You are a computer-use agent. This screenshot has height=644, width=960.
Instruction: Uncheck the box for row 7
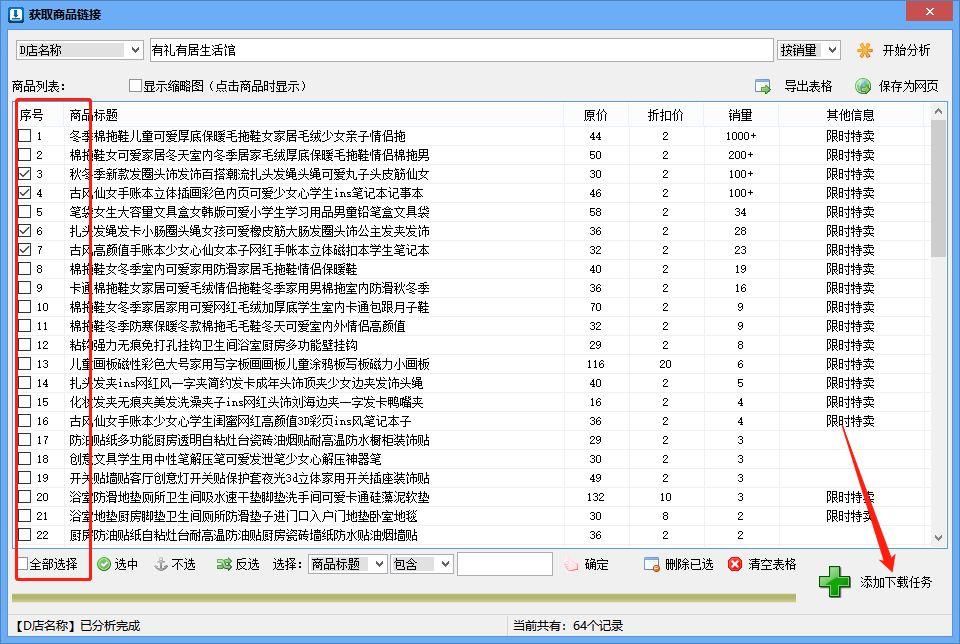click(x=24, y=250)
